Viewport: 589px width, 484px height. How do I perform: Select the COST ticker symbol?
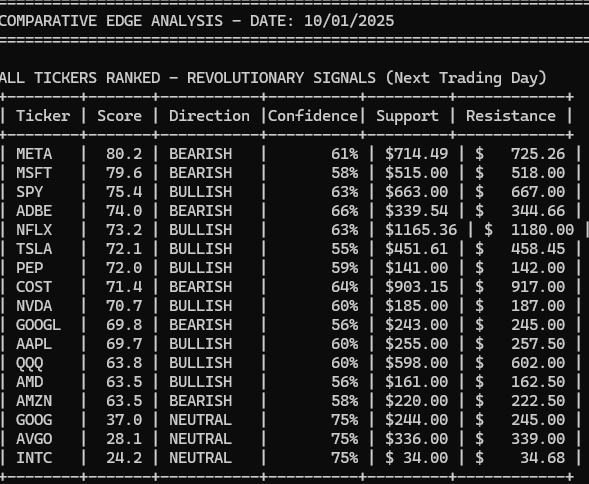click(34, 287)
